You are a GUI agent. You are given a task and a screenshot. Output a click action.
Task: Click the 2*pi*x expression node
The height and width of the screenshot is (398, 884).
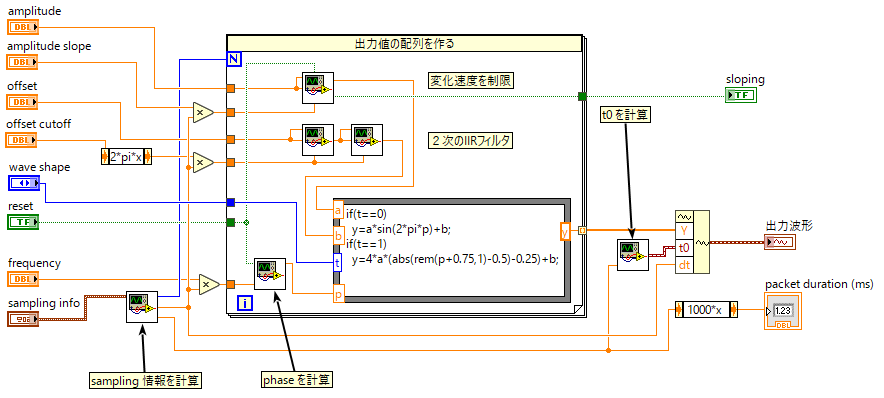pos(127,156)
